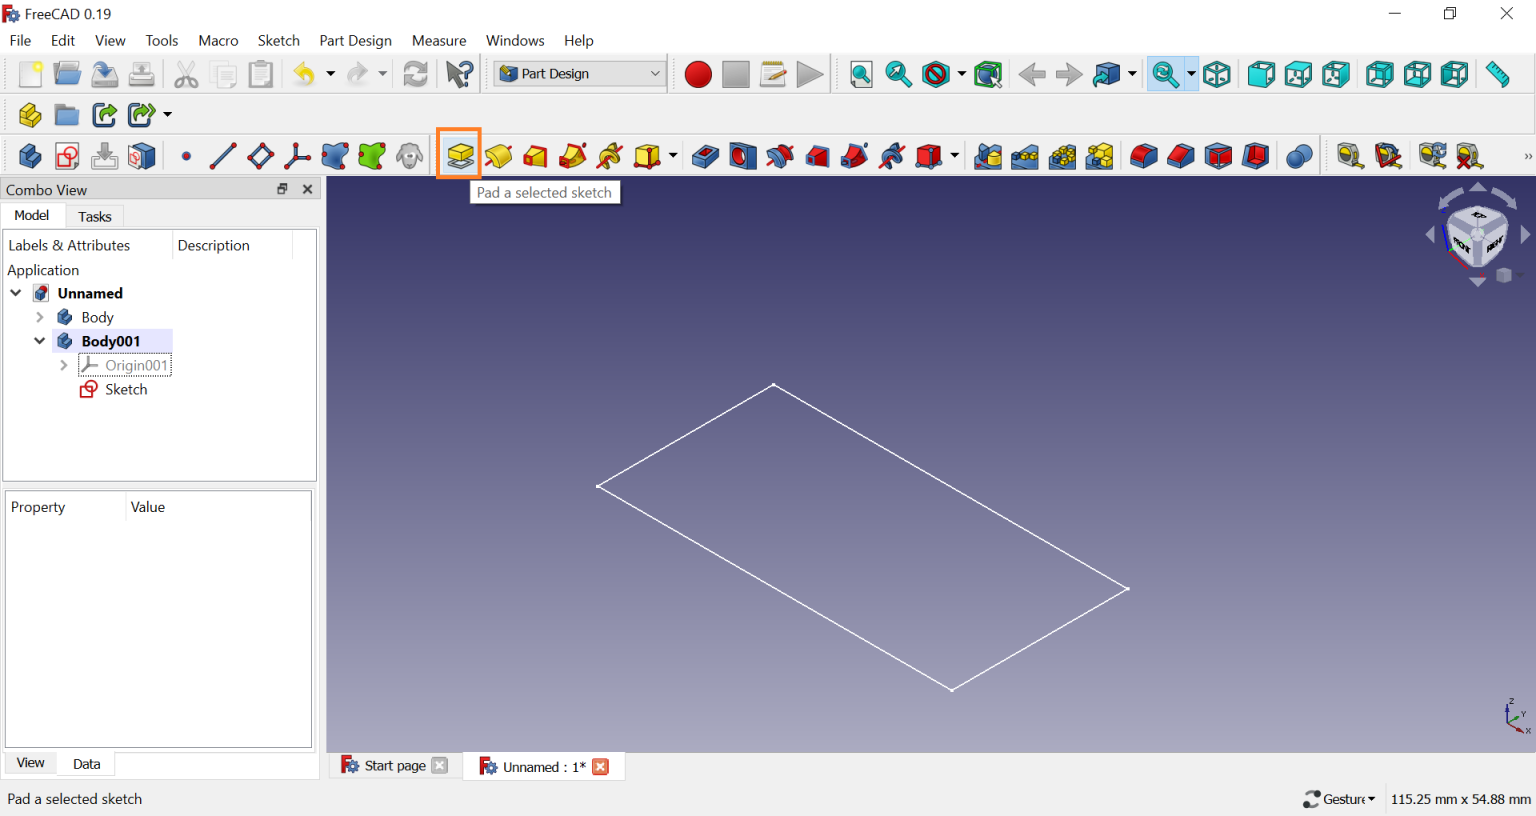
Task: Click the Fillet tool icon
Action: pyautogui.click(x=1143, y=156)
